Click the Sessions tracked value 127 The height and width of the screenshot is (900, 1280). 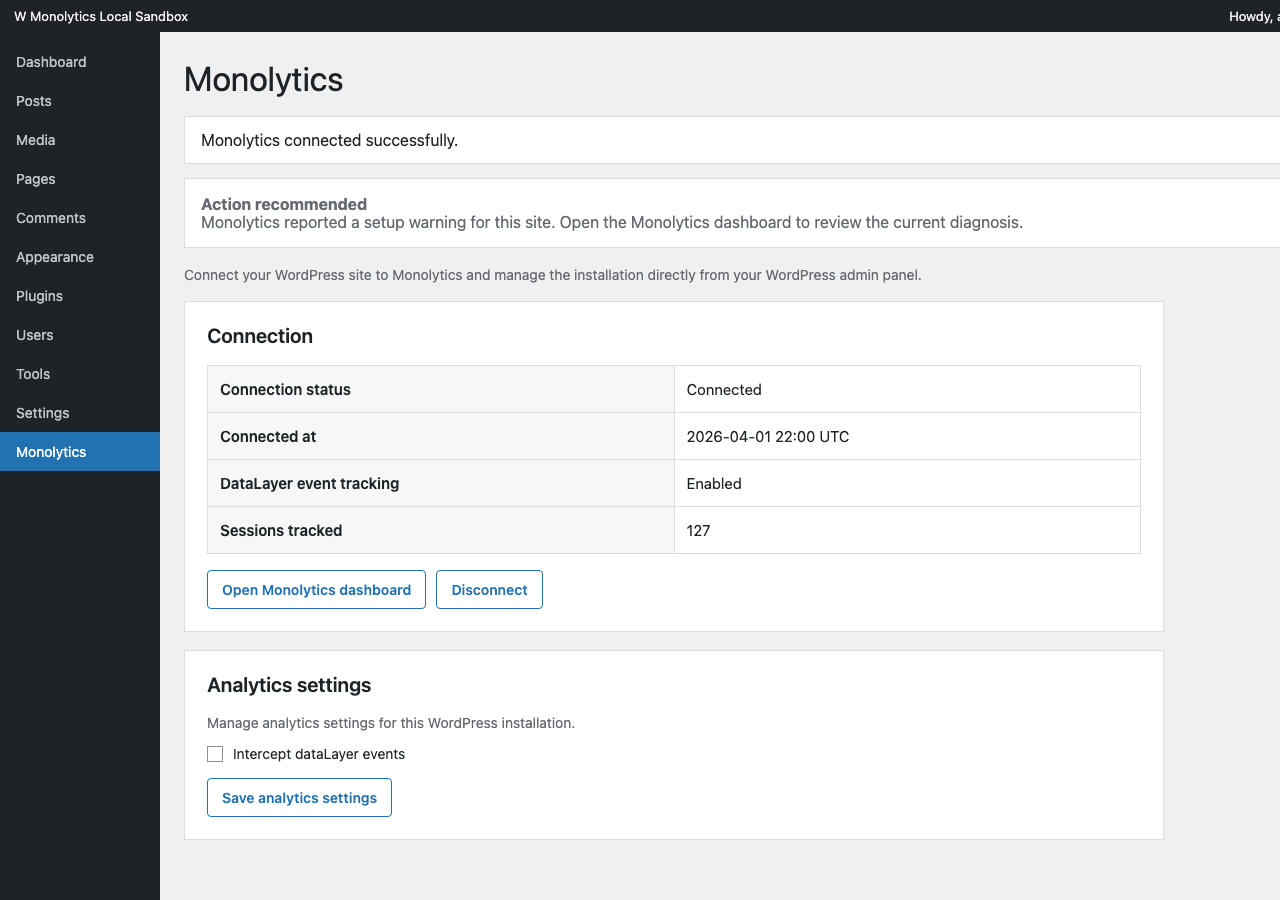pos(698,530)
